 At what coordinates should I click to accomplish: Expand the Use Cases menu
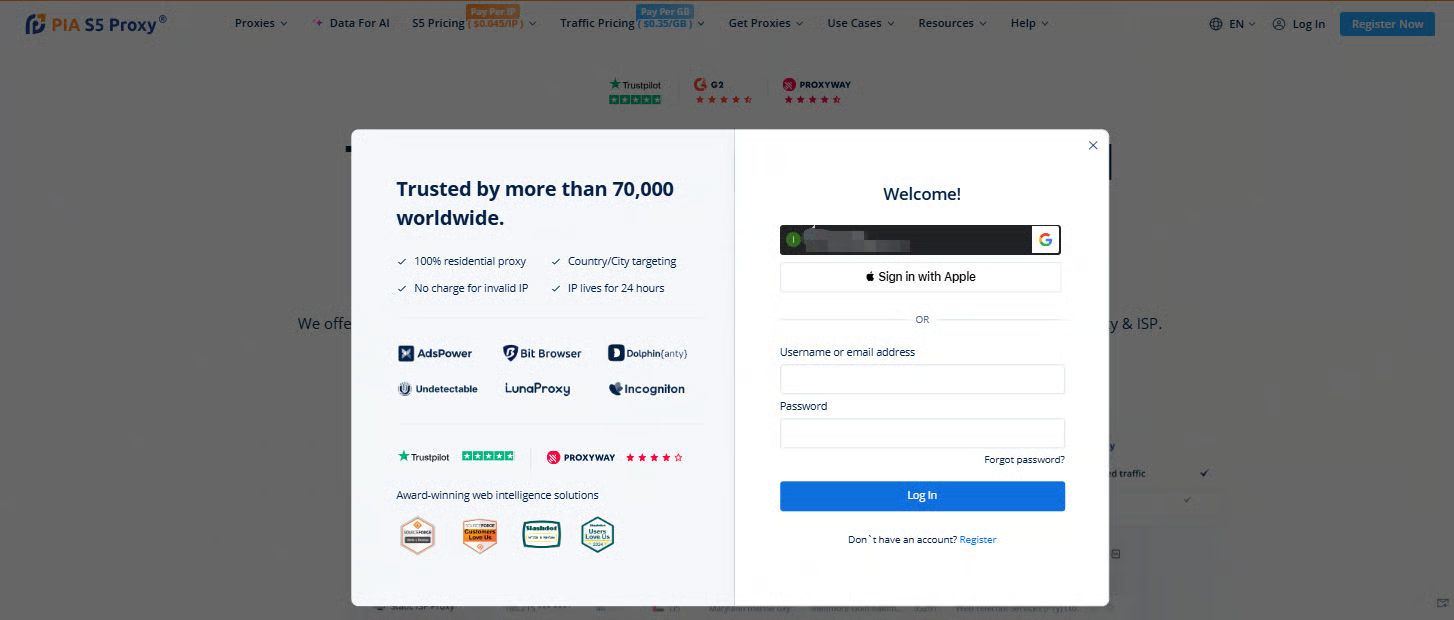861,23
